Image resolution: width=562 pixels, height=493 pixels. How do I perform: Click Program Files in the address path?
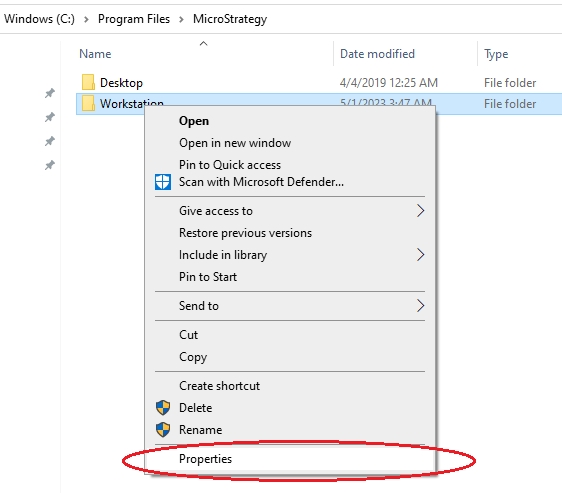pyautogui.click(x=134, y=19)
